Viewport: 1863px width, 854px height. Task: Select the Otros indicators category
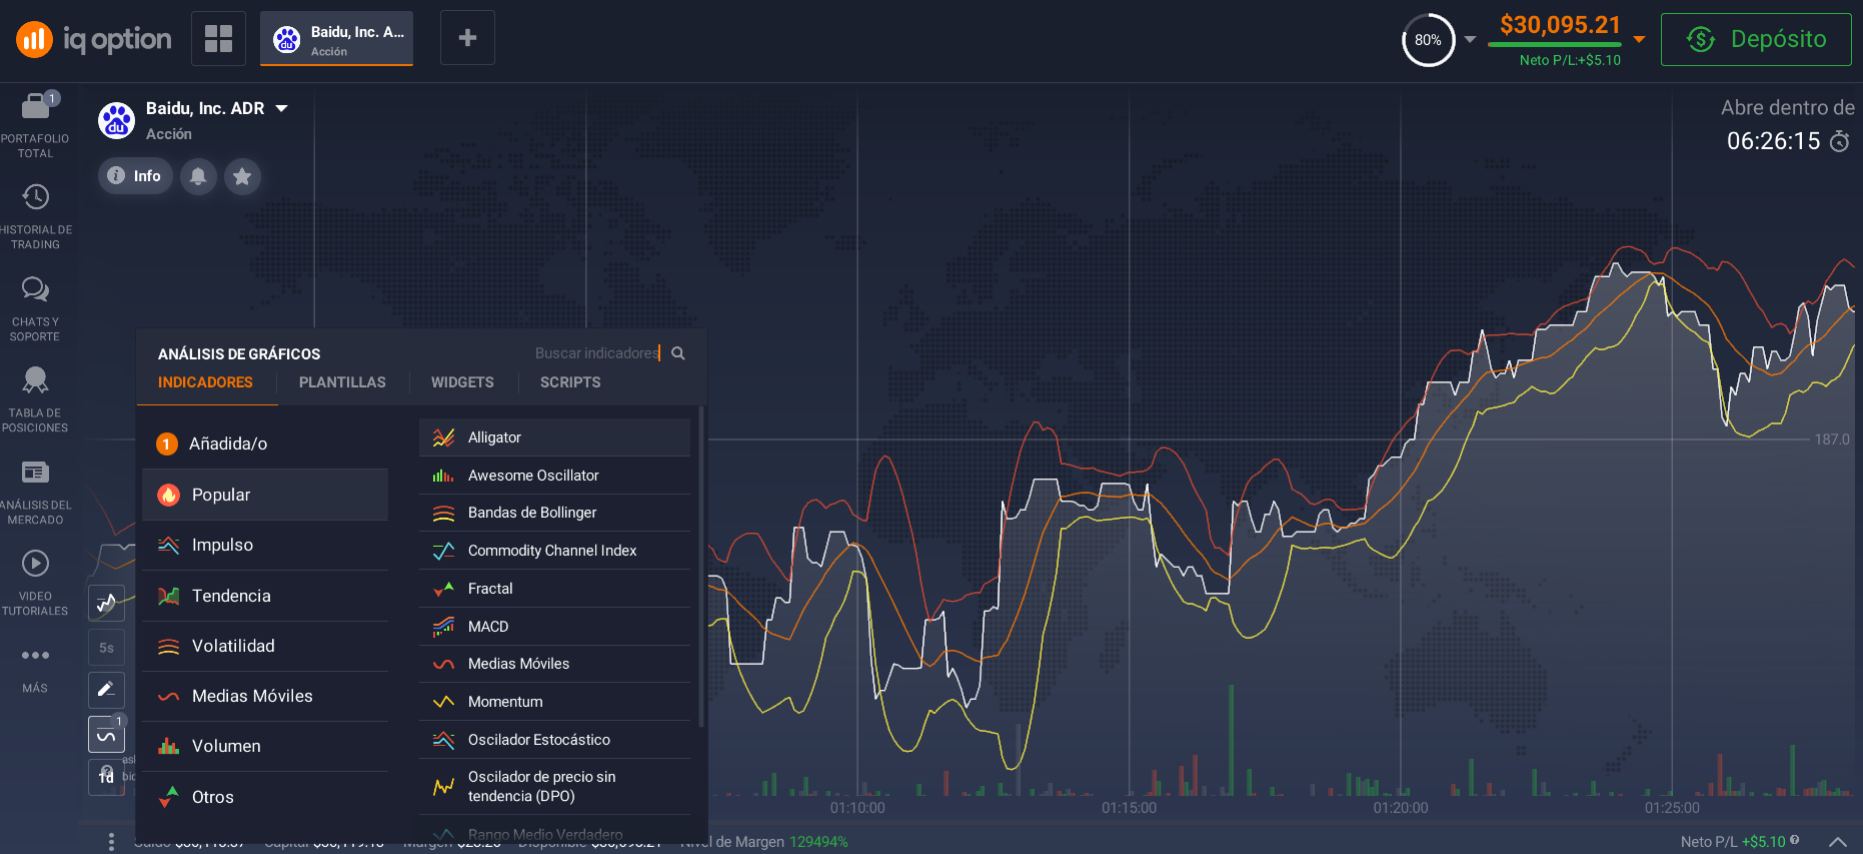[265, 797]
